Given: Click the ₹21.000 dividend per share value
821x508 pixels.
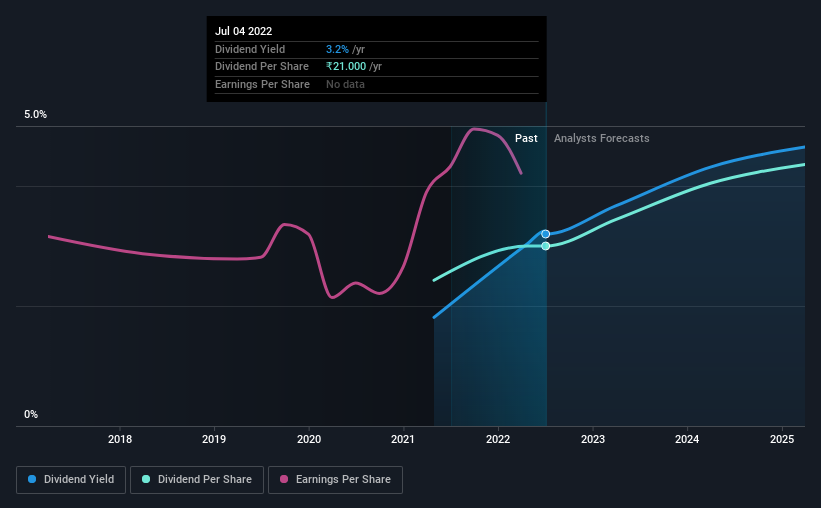Looking at the screenshot, I should (x=346, y=67).
